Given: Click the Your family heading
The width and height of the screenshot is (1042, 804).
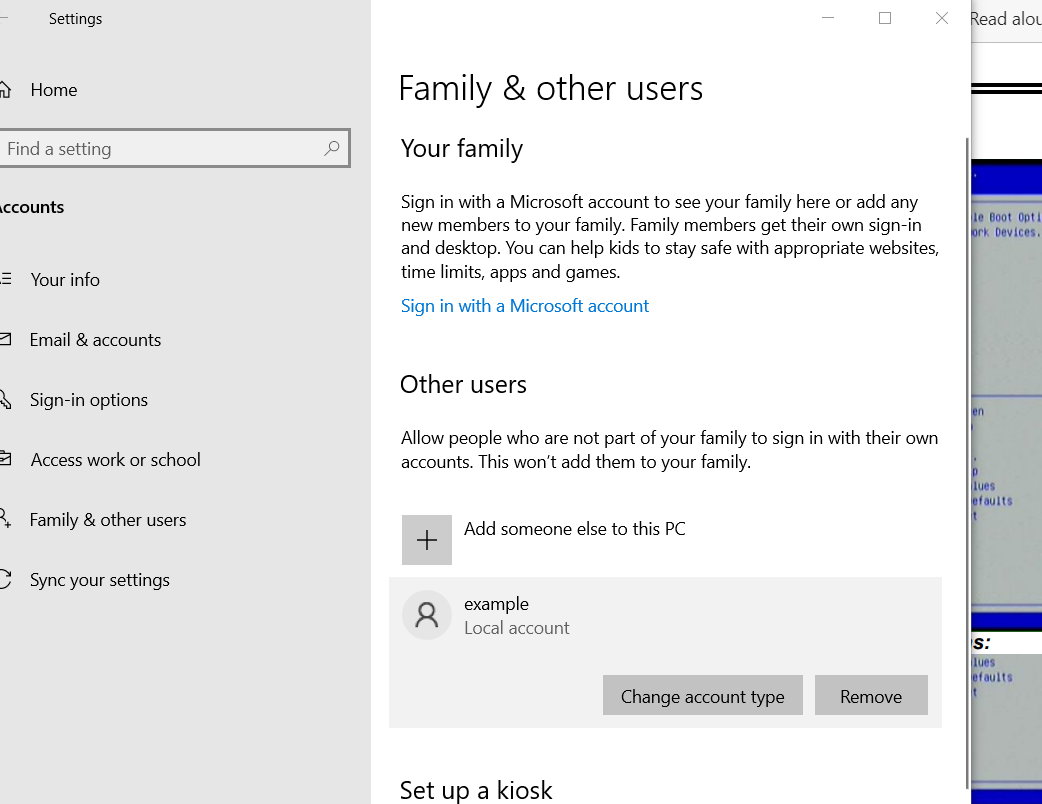Looking at the screenshot, I should click(x=462, y=149).
